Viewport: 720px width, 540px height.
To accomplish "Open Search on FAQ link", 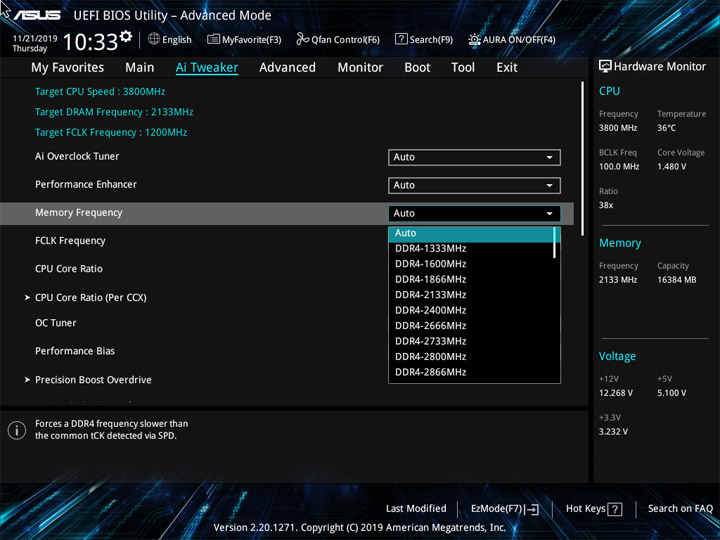I will [x=680, y=509].
